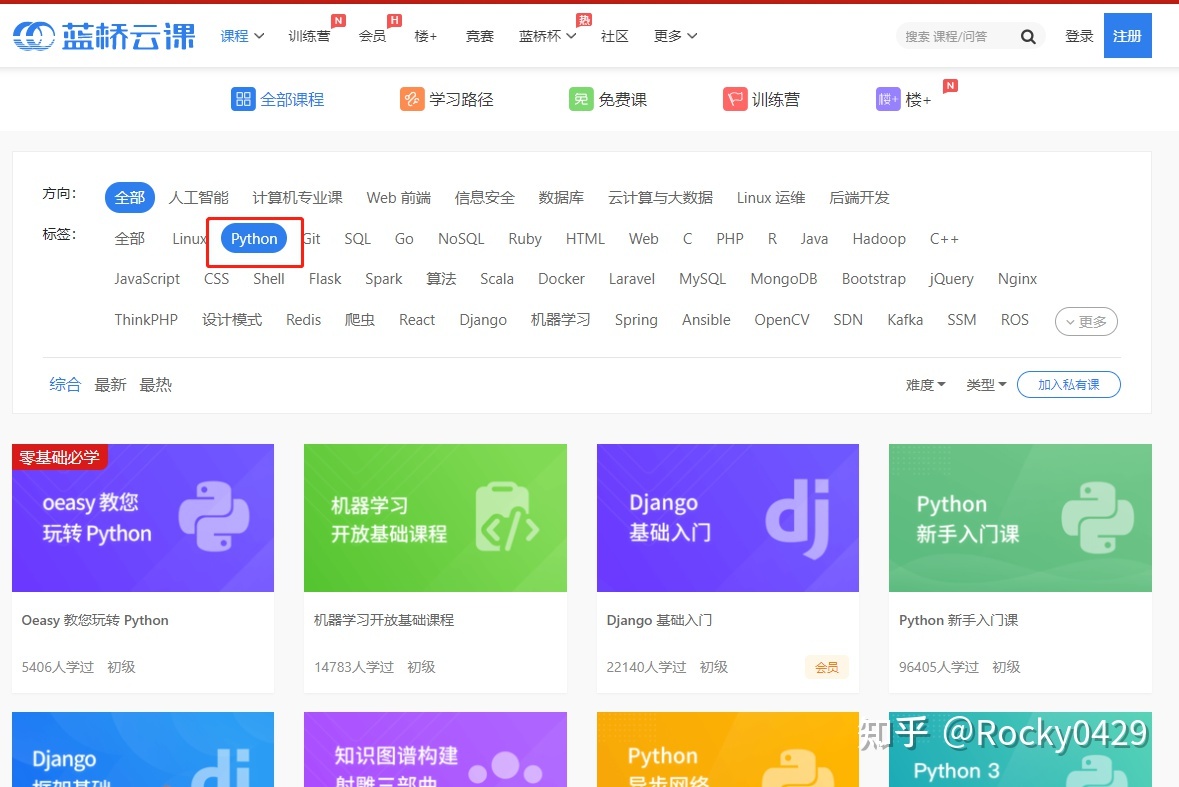Click 登录 link

[x=1079, y=36]
